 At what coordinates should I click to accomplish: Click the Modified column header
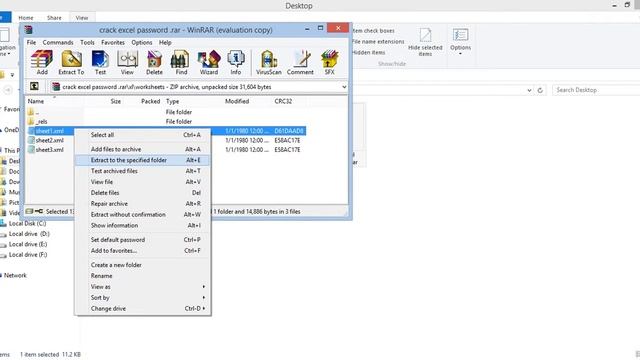pyautogui.click(x=237, y=101)
